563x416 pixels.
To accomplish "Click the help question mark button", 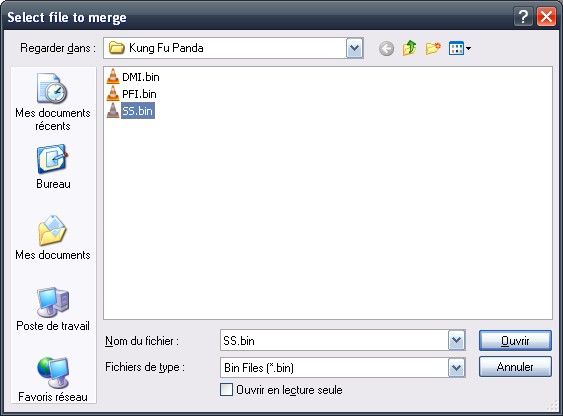I will [x=523, y=17].
